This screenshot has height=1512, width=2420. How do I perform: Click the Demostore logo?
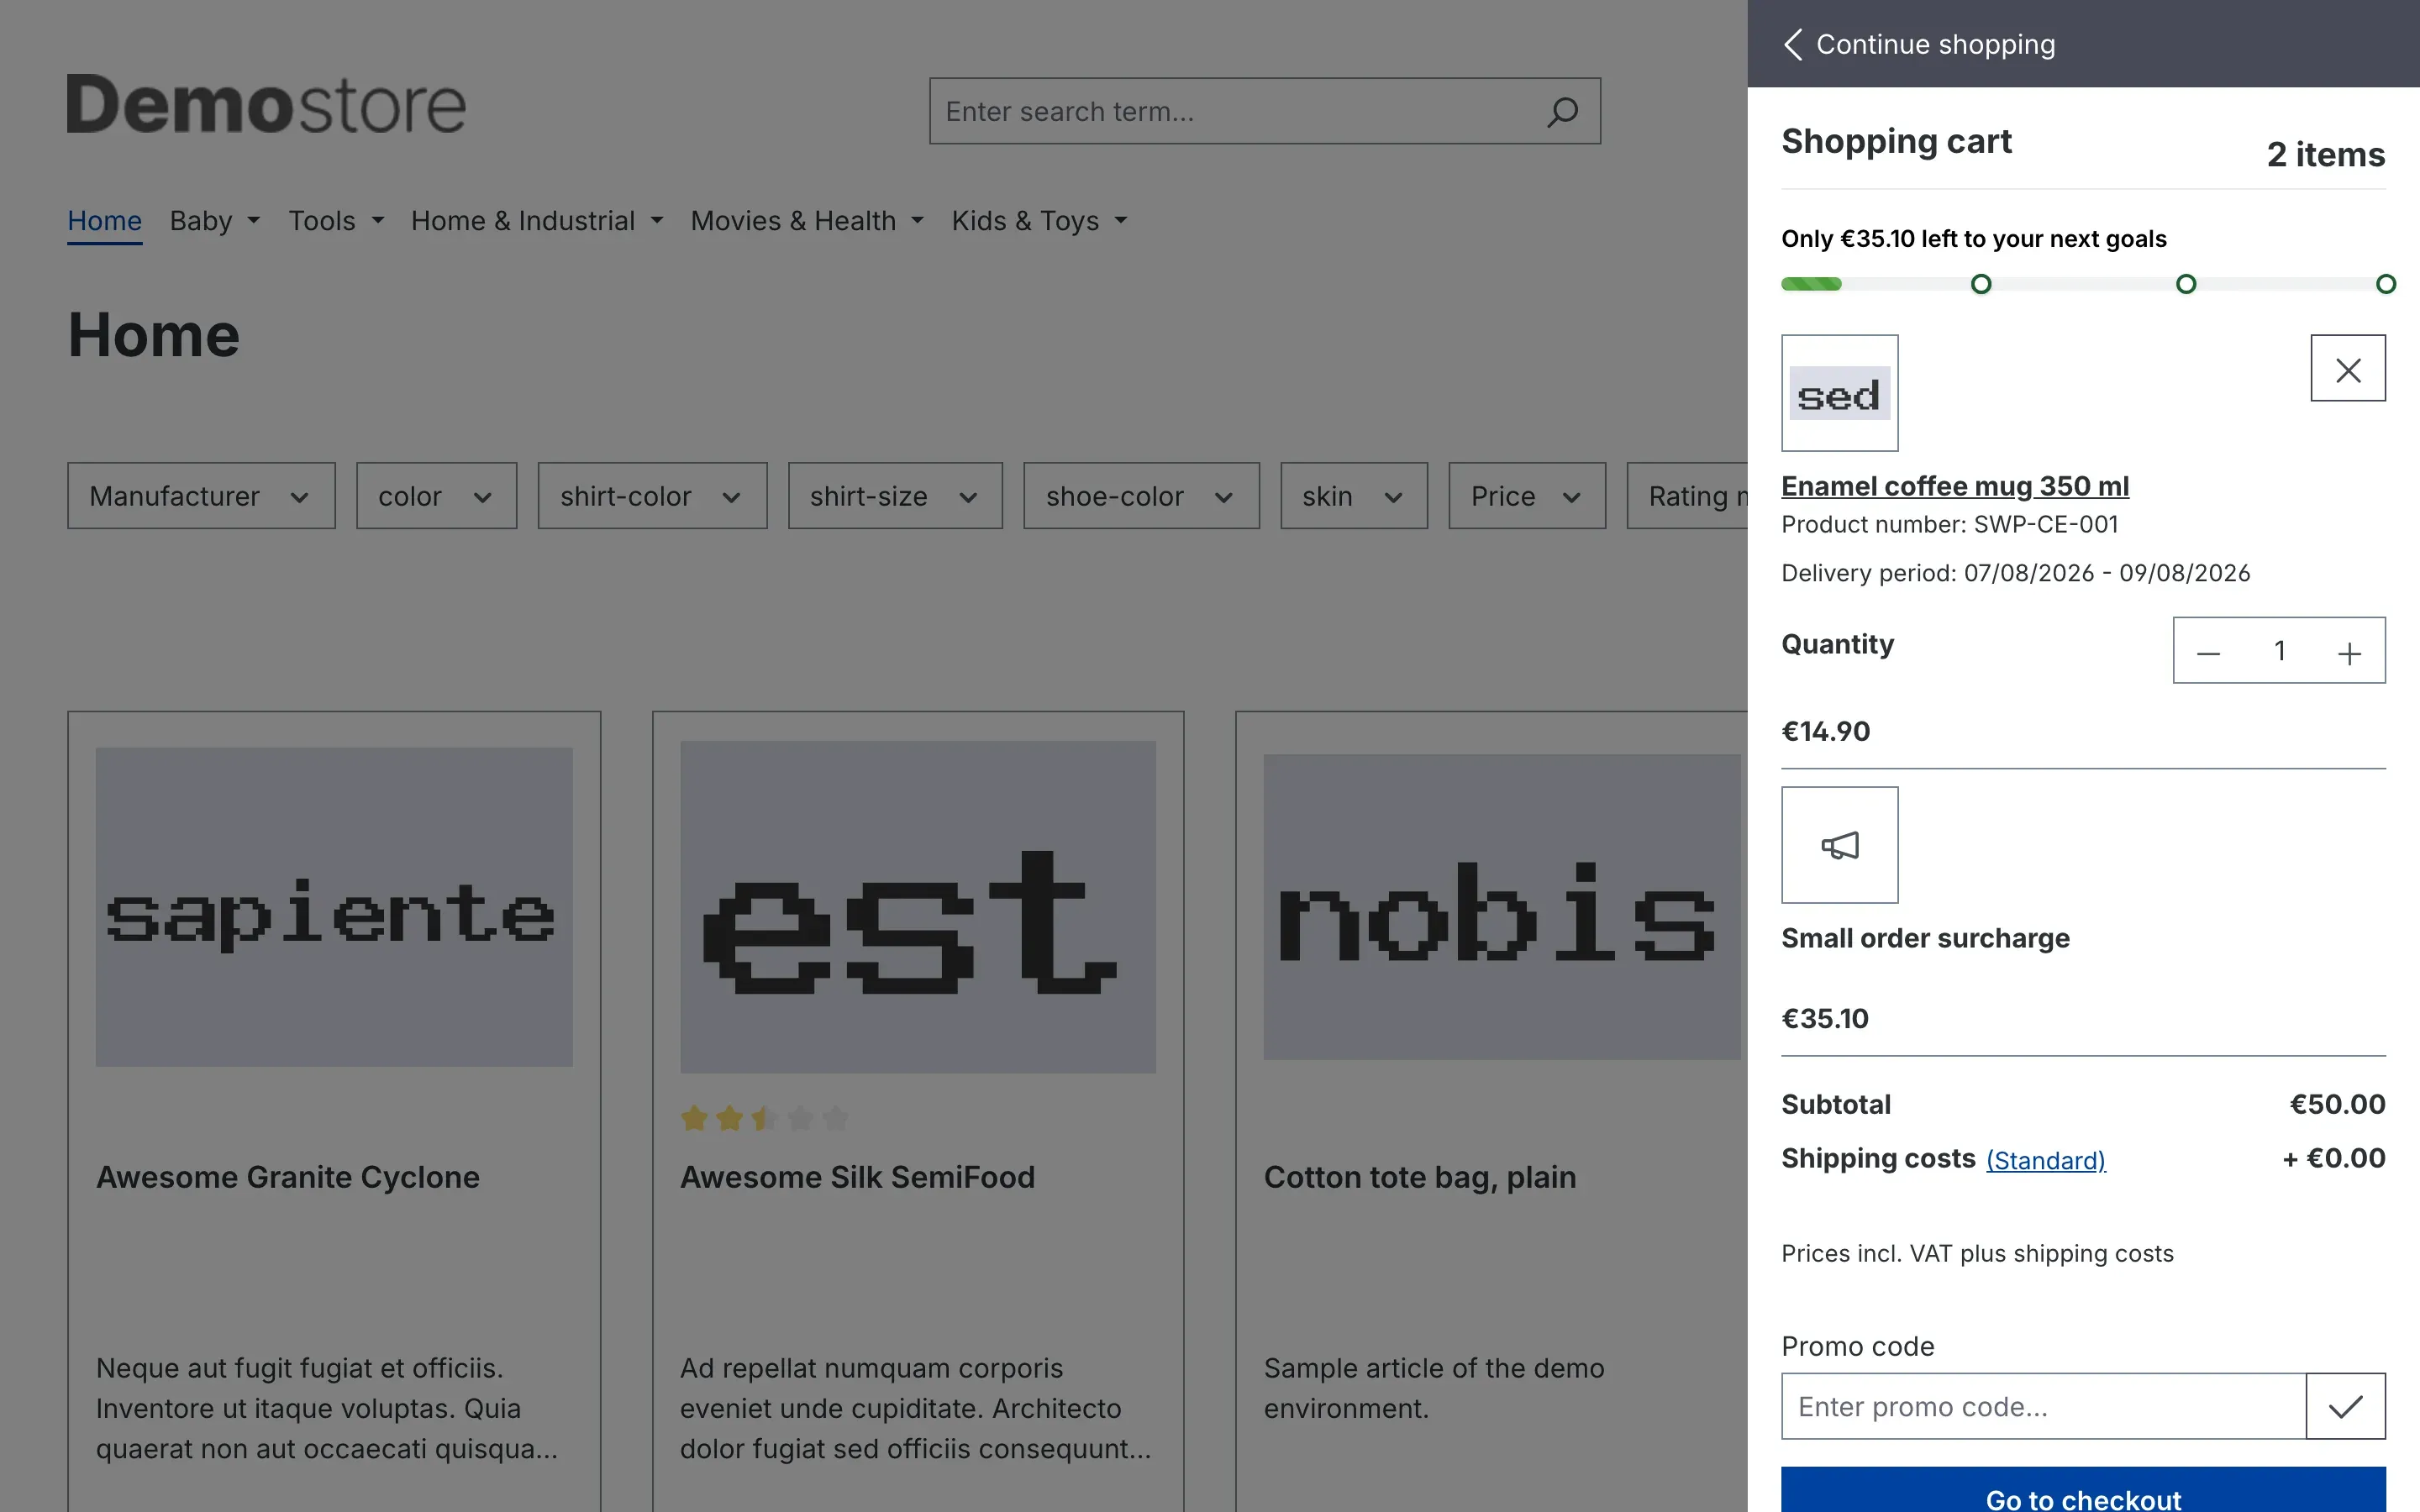pos(266,104)
